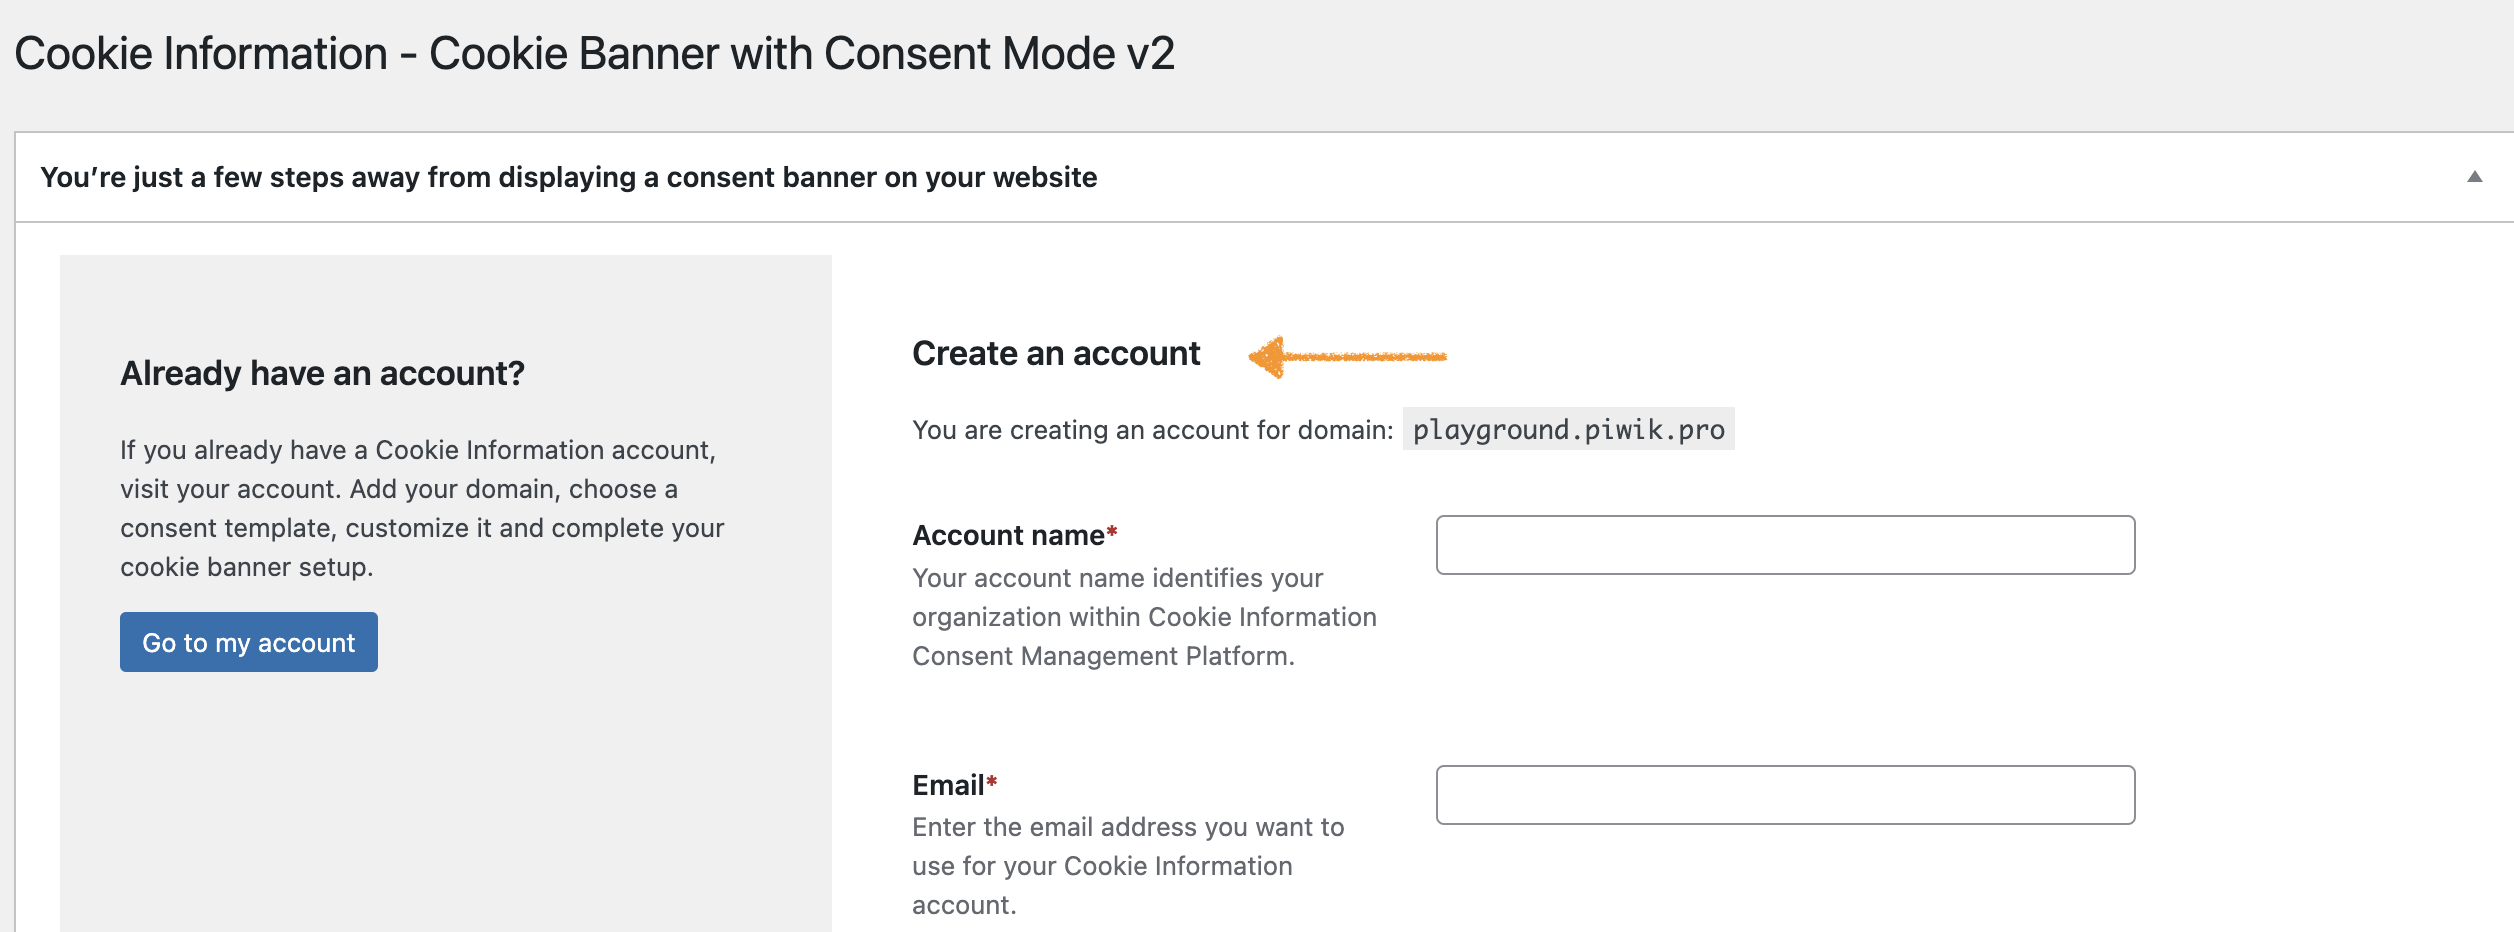
Task: Click the existing account instructions paragraph
Action: (x=421, y=508)
